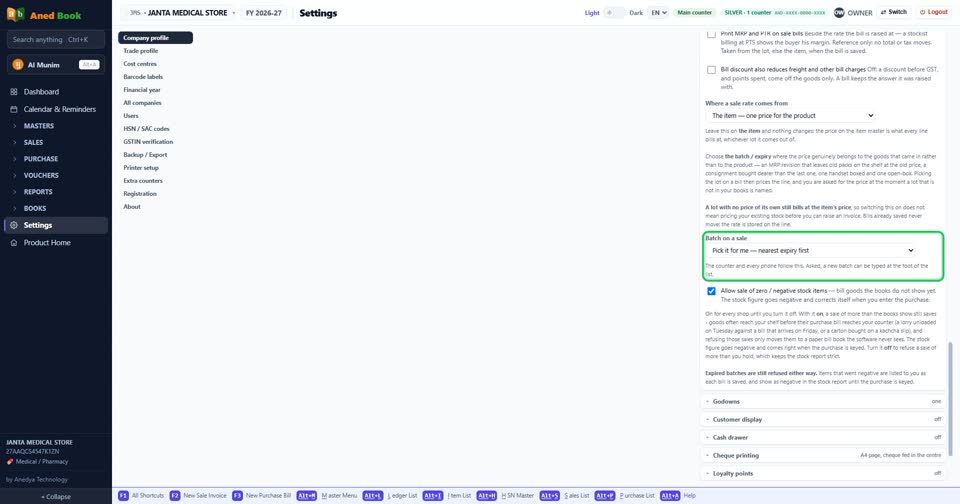Click the Alt+S Sales List key badge
960x504 pixels.
coord(549,495)
